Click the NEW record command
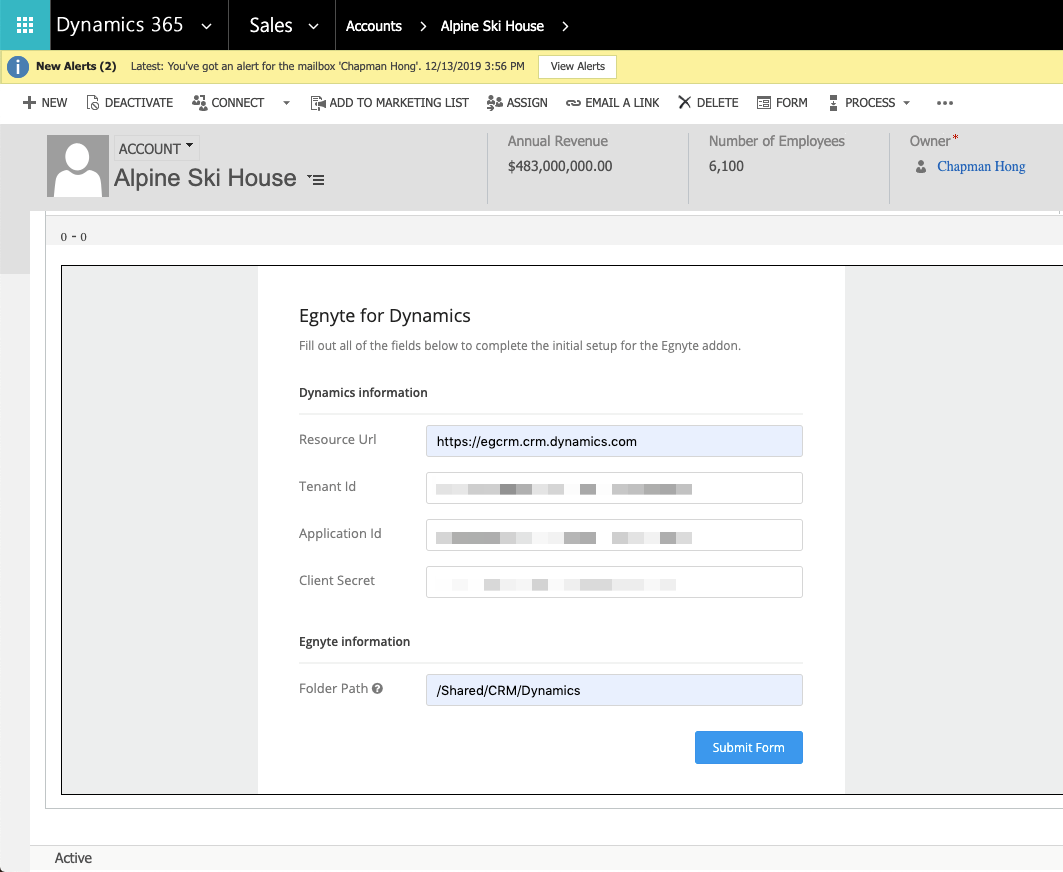 pos(45,102)
